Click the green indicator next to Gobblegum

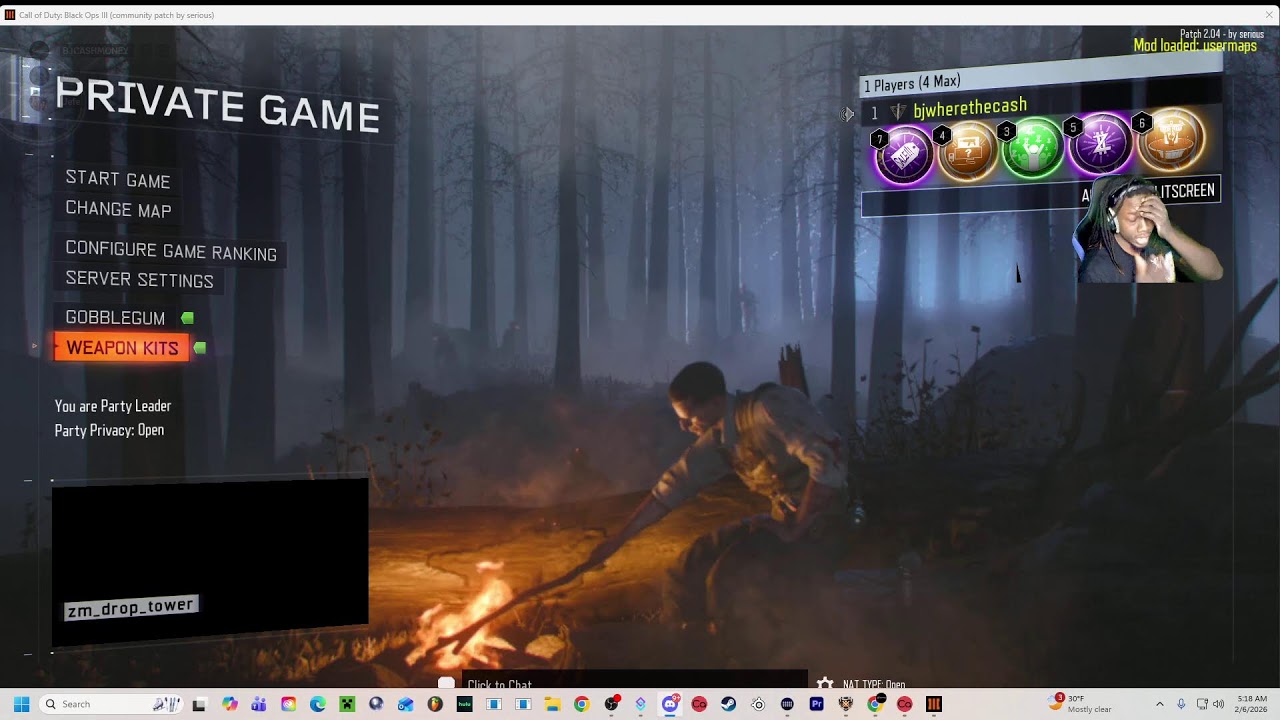pyautogui.click(x=187, y=318)
